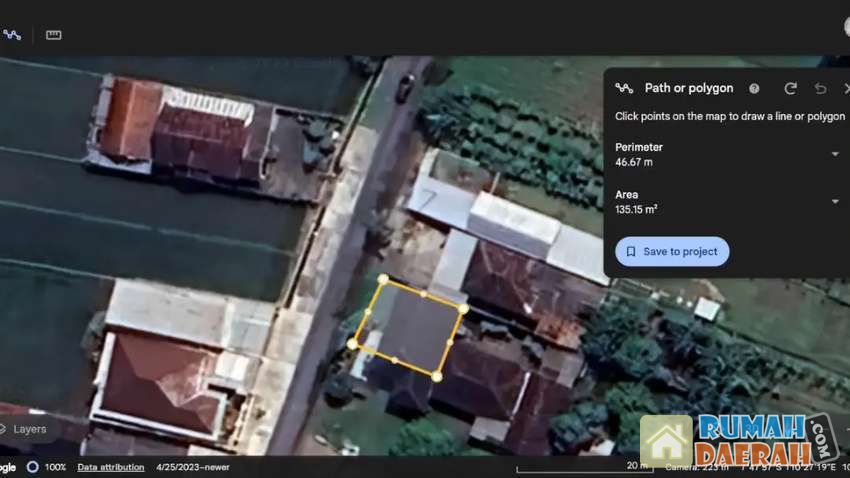Click path icon beside Path or polygon title

[624, 88]
